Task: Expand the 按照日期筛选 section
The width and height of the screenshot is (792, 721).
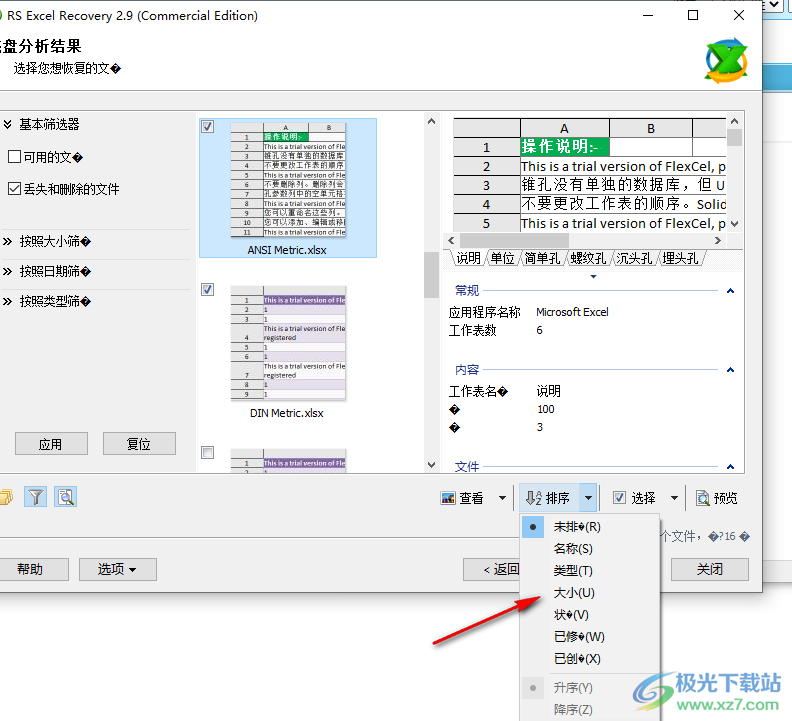Action: tap(8, 271)
